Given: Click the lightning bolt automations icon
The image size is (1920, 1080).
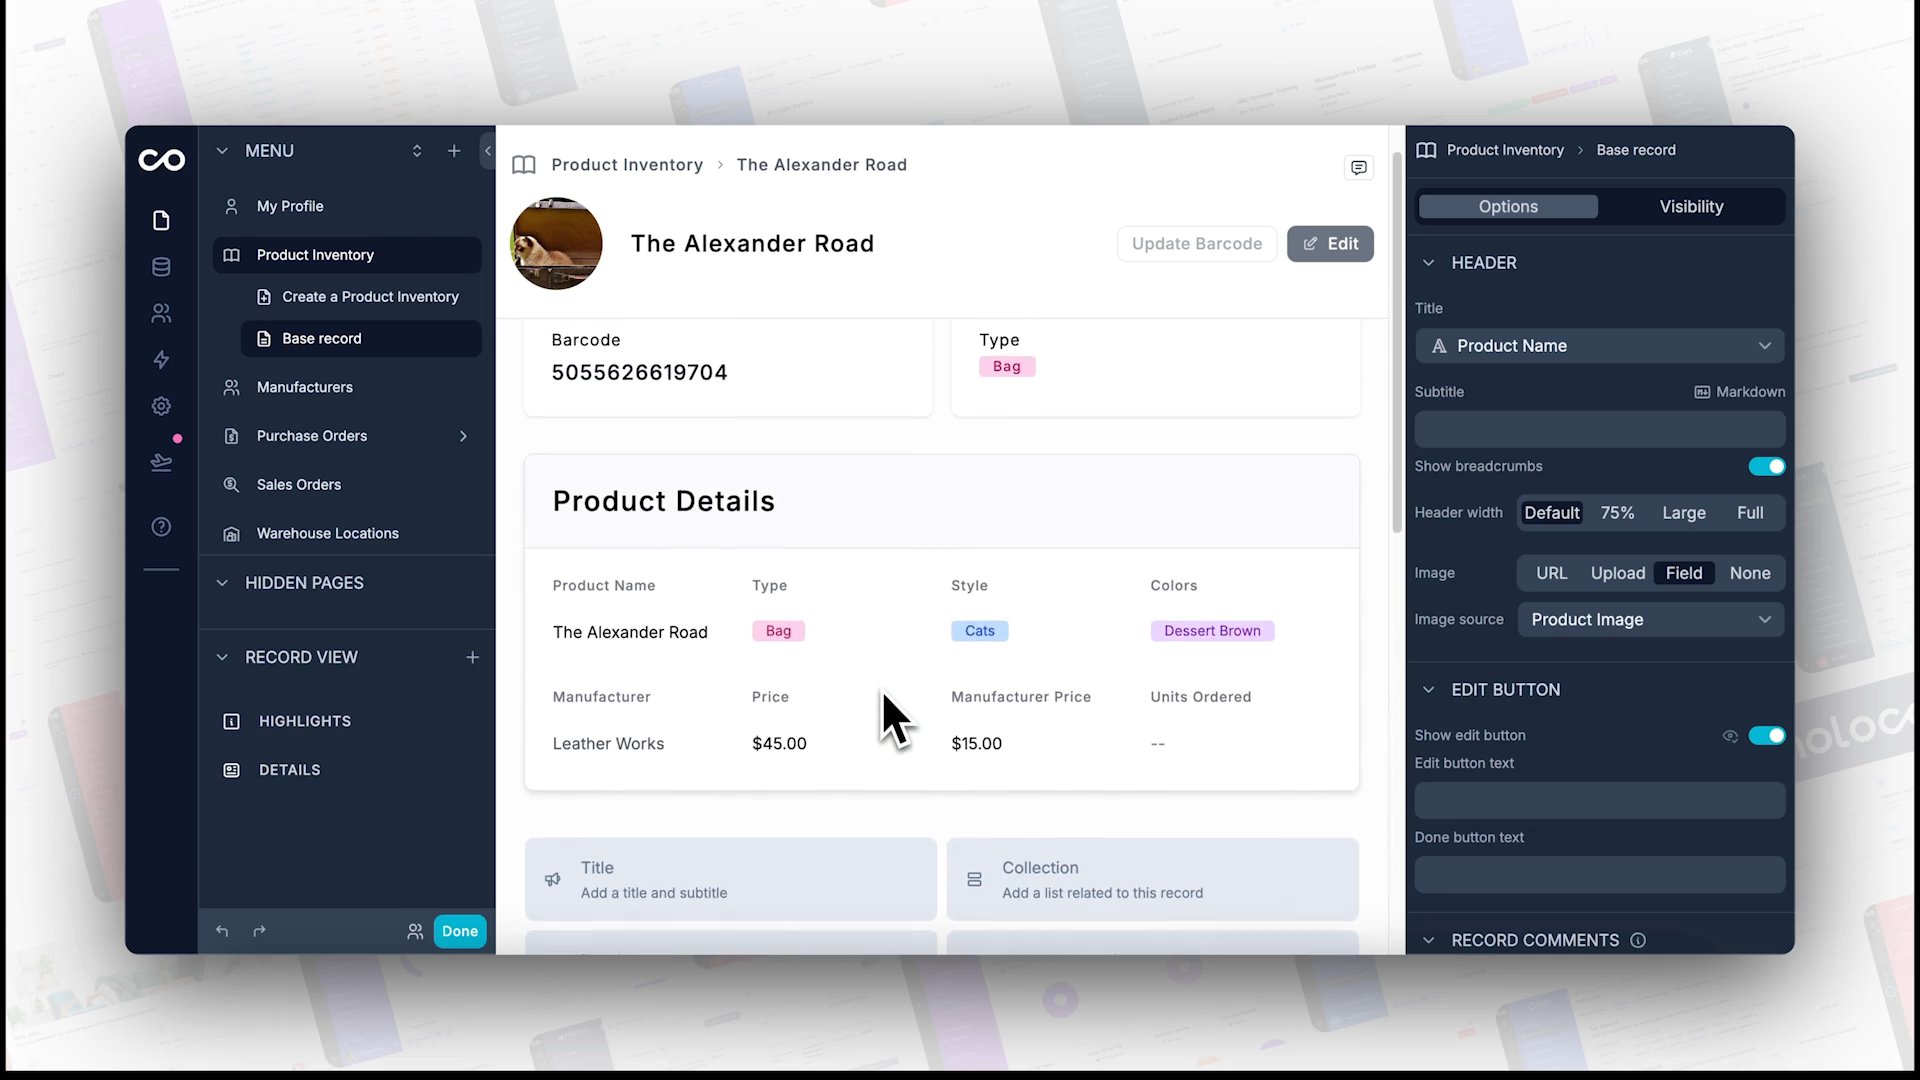Looking at the screenshot, I should tap(161, 360).
